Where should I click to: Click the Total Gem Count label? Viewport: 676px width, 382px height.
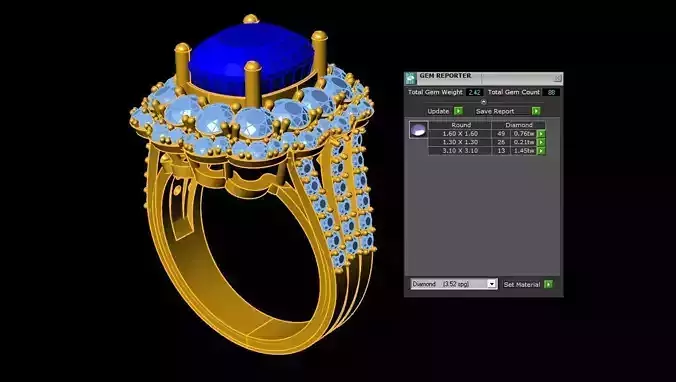coord(513,92)
